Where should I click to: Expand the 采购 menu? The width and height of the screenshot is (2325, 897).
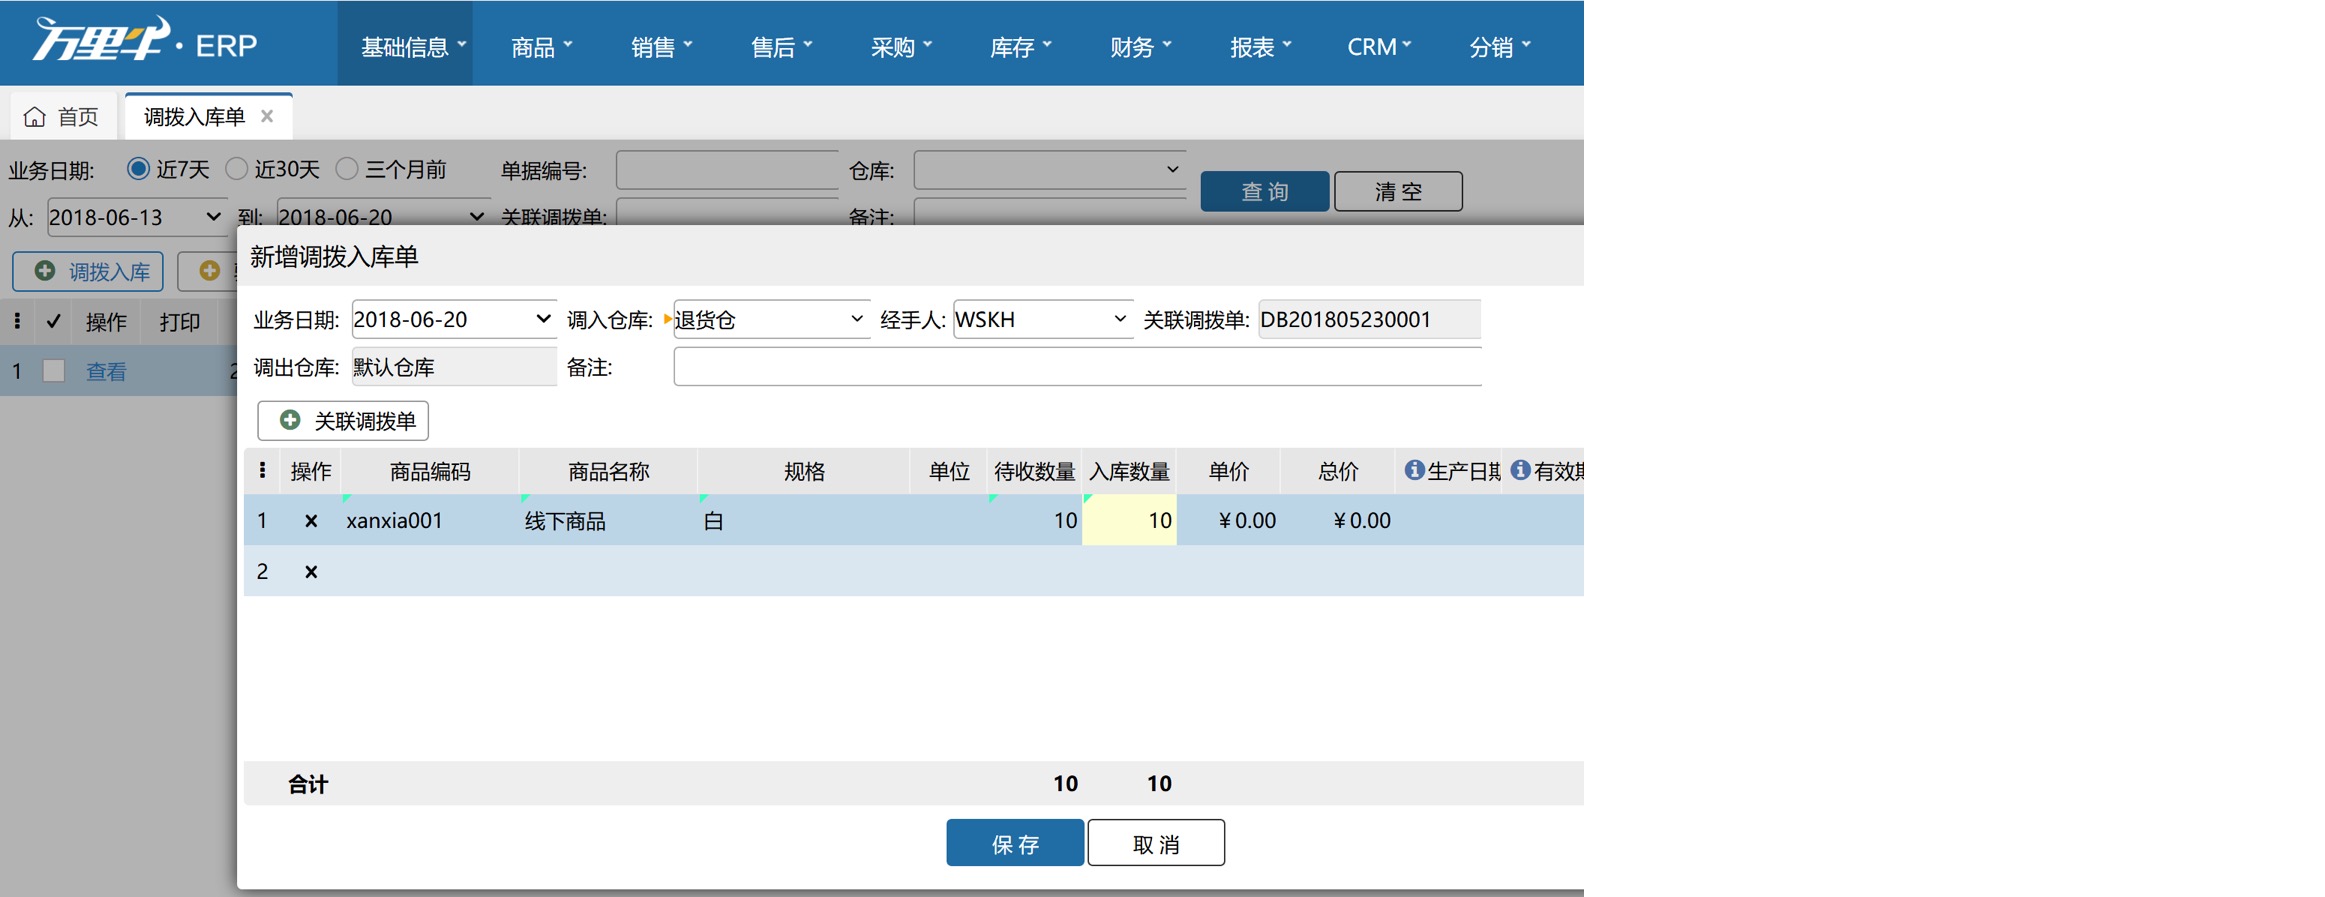tap(901, 46)
